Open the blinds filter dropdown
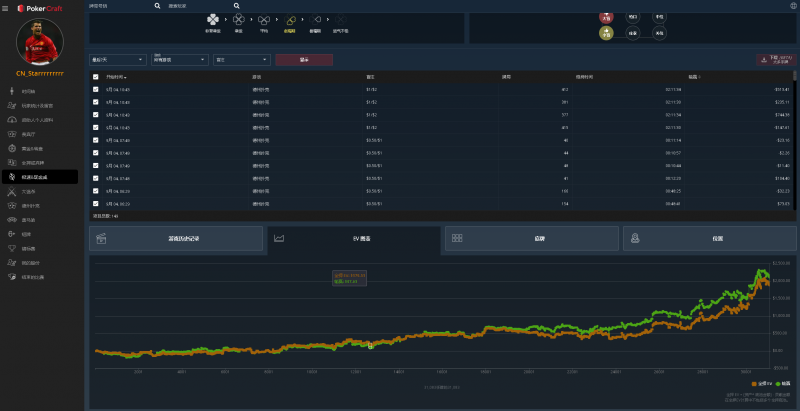The height and width of the screenshot is (411, 800). pos(242,59)
